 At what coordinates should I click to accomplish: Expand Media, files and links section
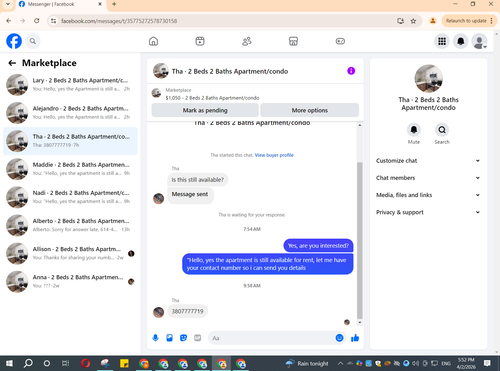pos(428,195)
